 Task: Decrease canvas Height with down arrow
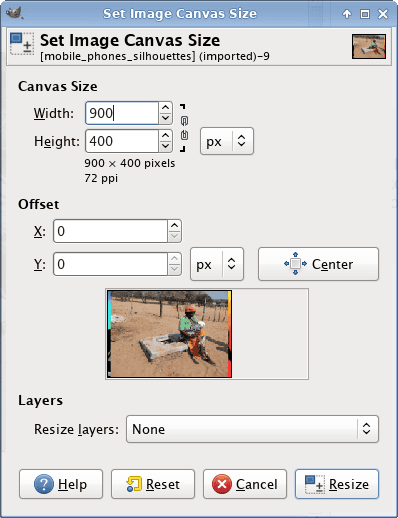point(166,146)
